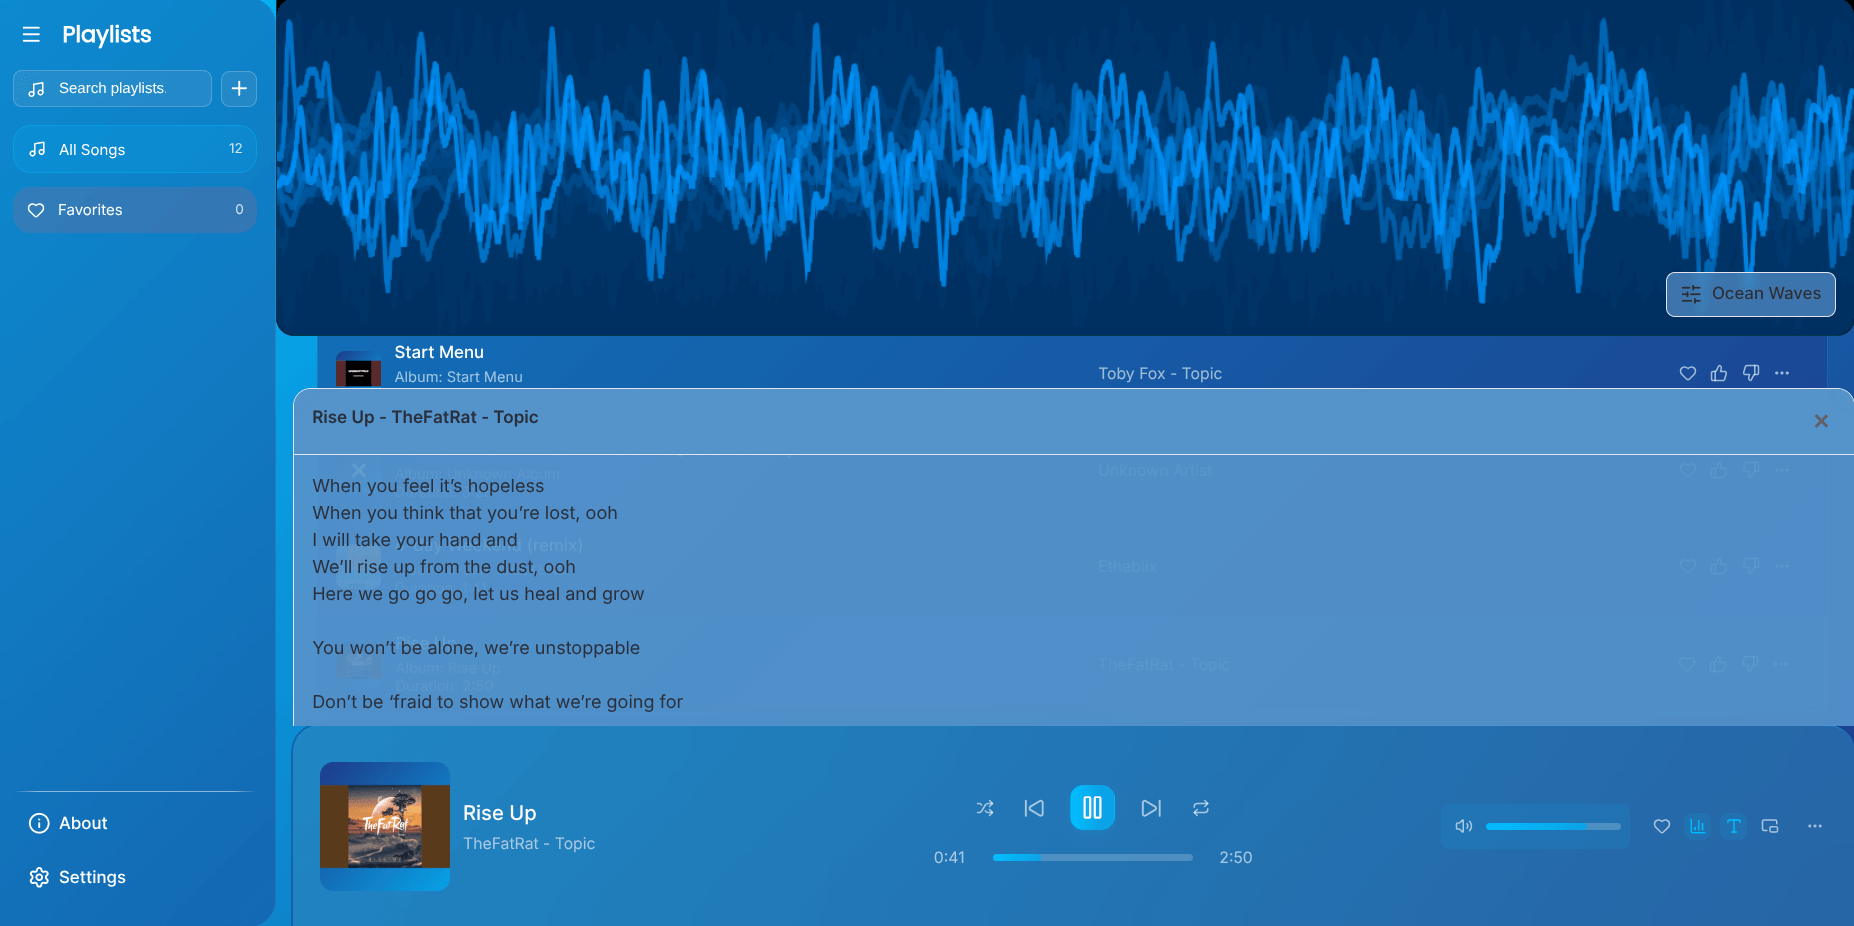The height and width of the screenshot is (926, 1854).
Task: Open the All Songs playlist
Action: pos(135,149)
